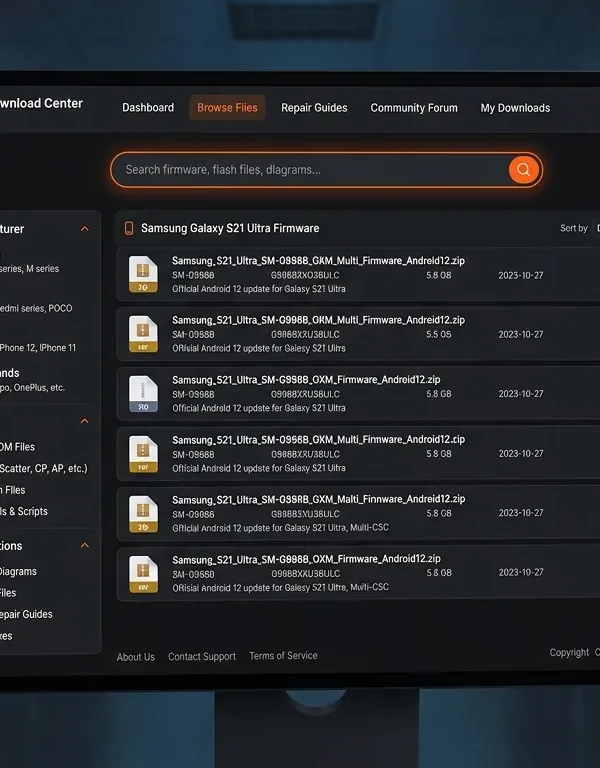Open Contact Support in the footer
Screen dimensions: 600x768
(x=202, y=656)
